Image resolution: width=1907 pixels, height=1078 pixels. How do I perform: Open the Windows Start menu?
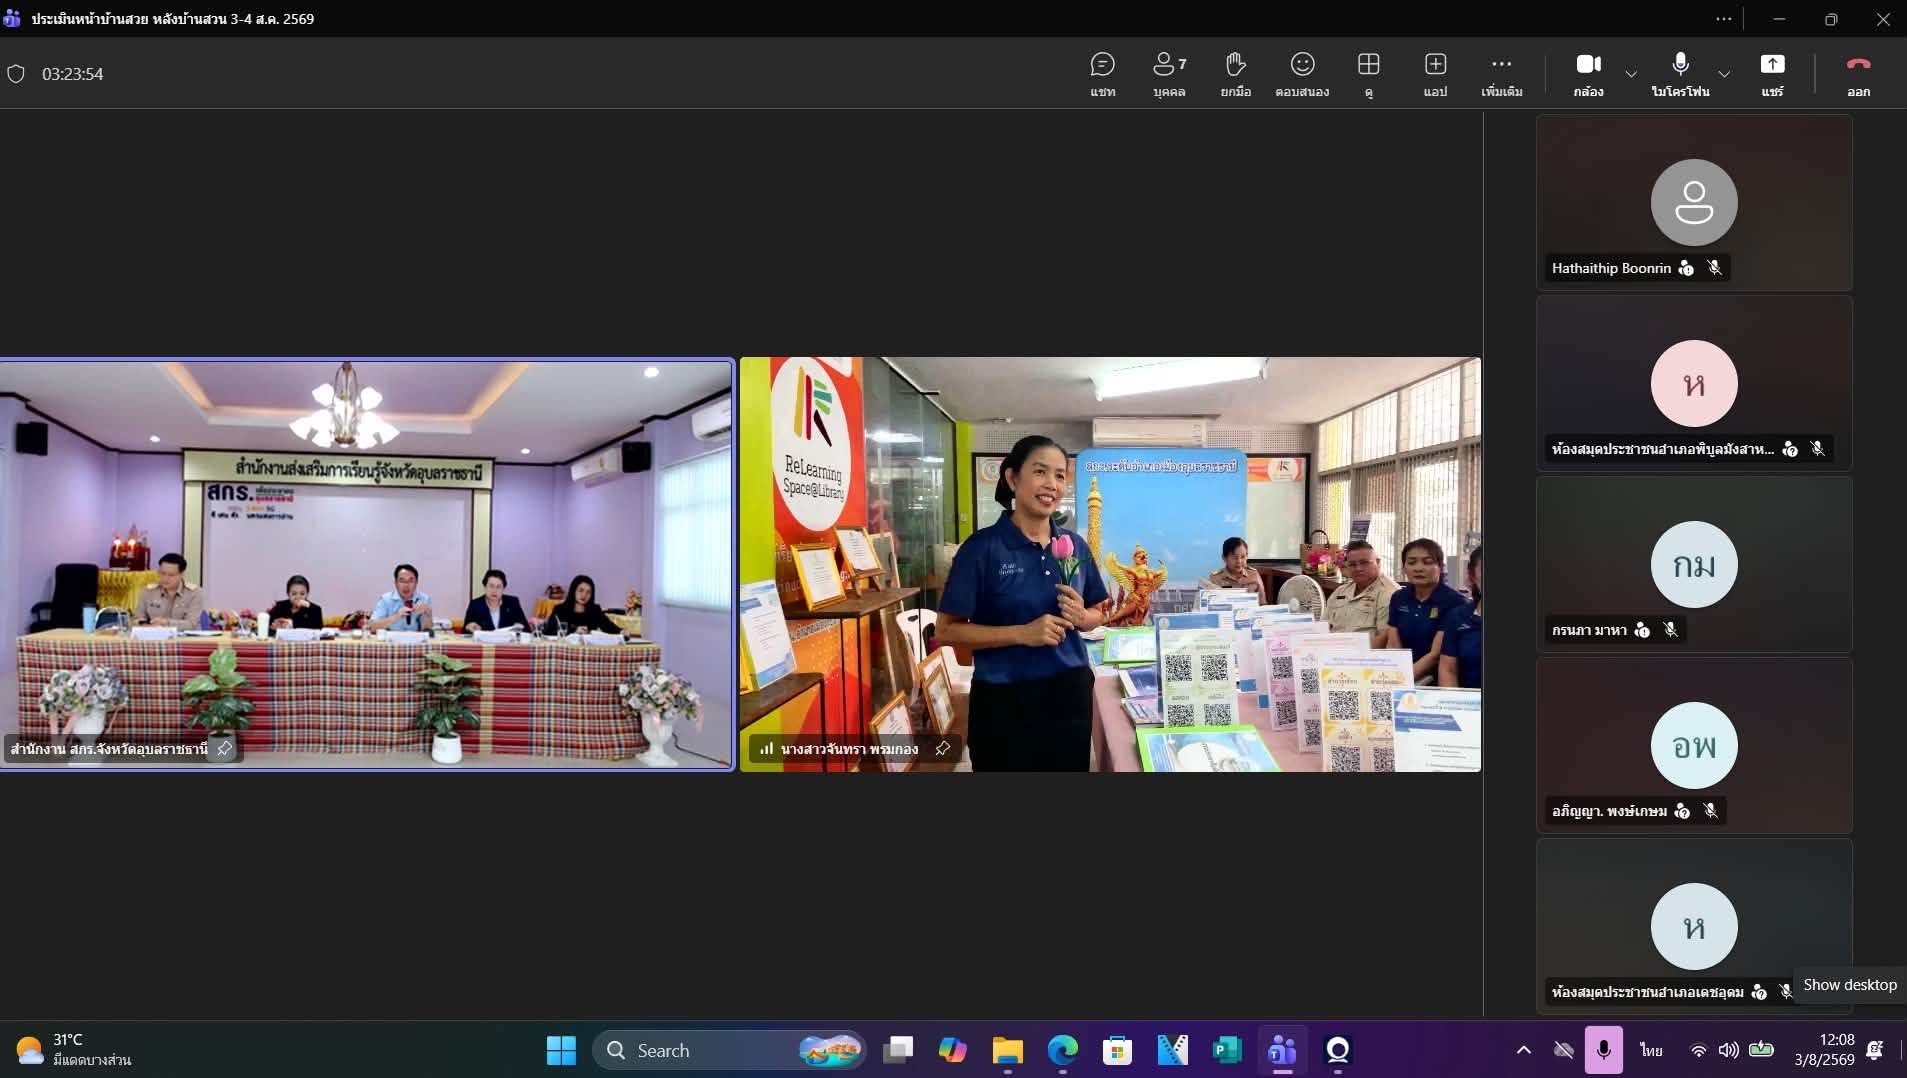pos(561,1050)
